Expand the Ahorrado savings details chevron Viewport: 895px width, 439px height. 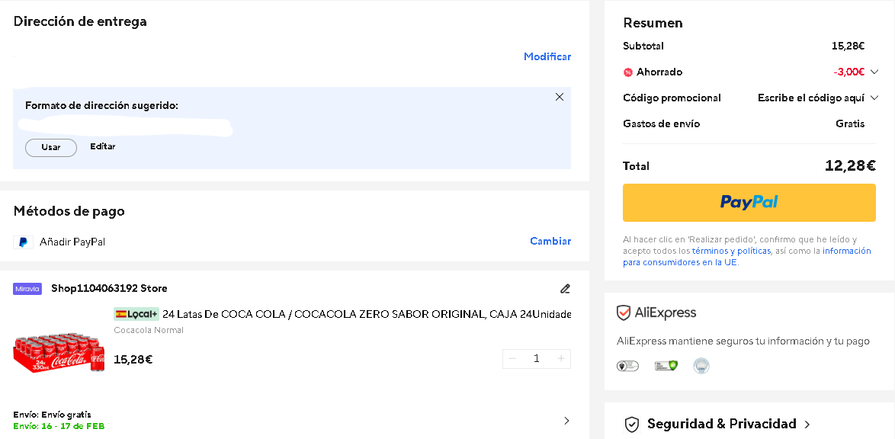tap(874, 73)
